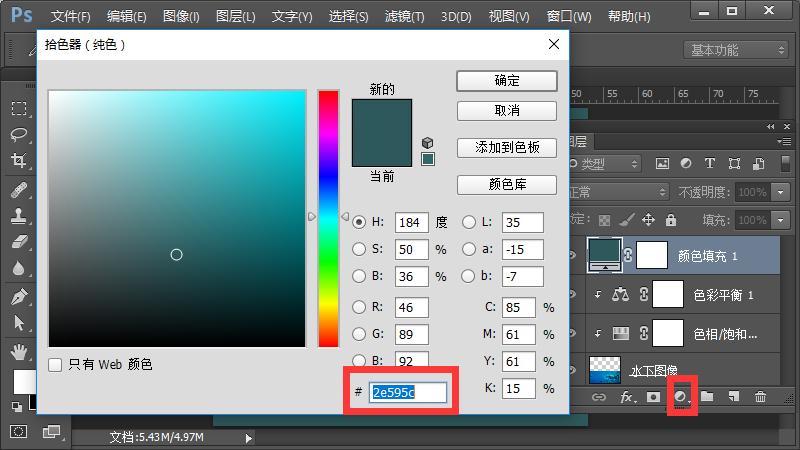Open the 基本功能 workspace dropdown
The height and width of the screenshot is (450, 800).
pos(735,50)
